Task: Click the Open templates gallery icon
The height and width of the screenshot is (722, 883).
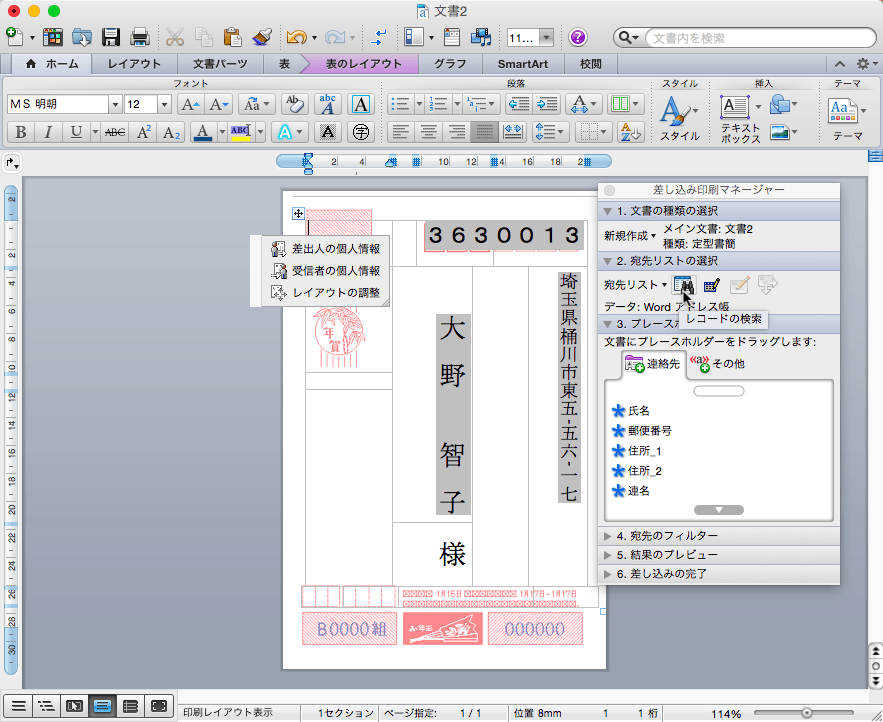Action: coord(52,37)
